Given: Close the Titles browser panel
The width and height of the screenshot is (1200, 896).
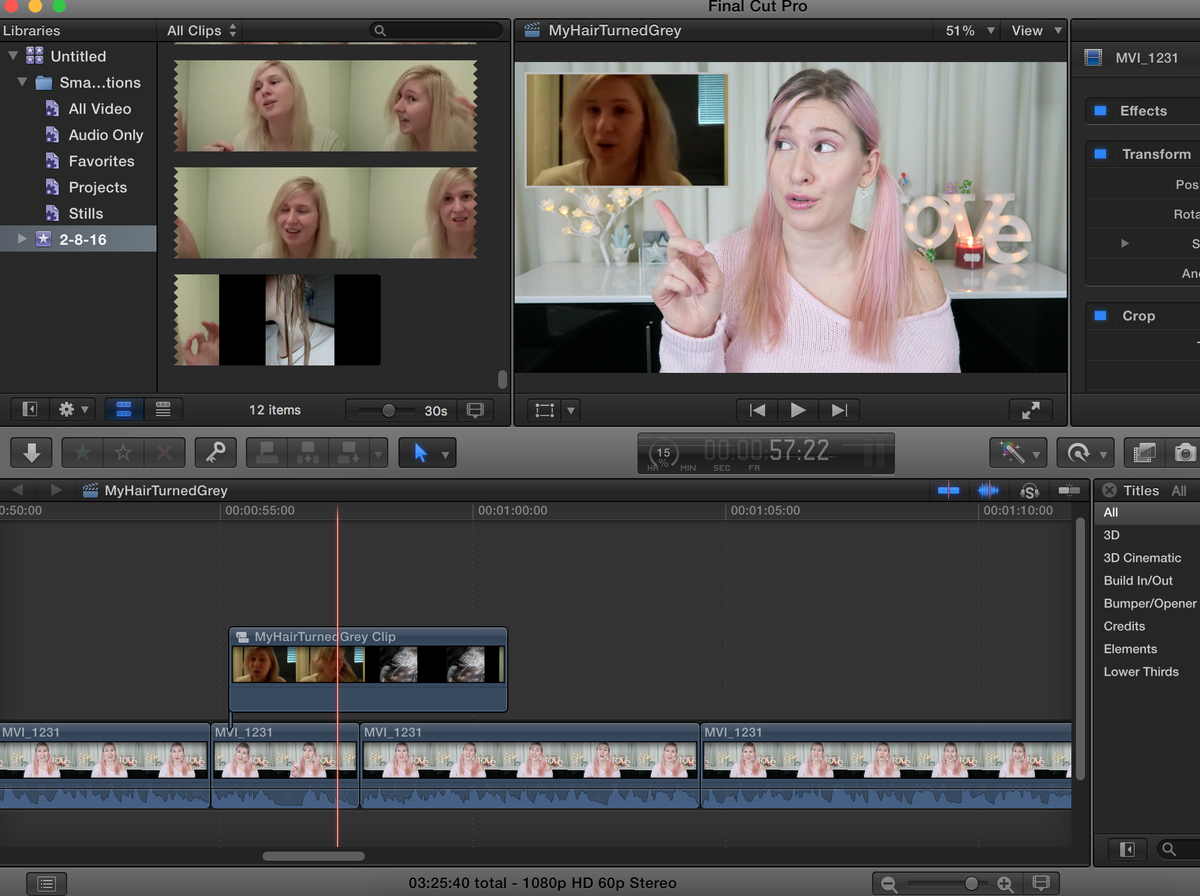Looking at the screenshot, I should pos(1108,490).
